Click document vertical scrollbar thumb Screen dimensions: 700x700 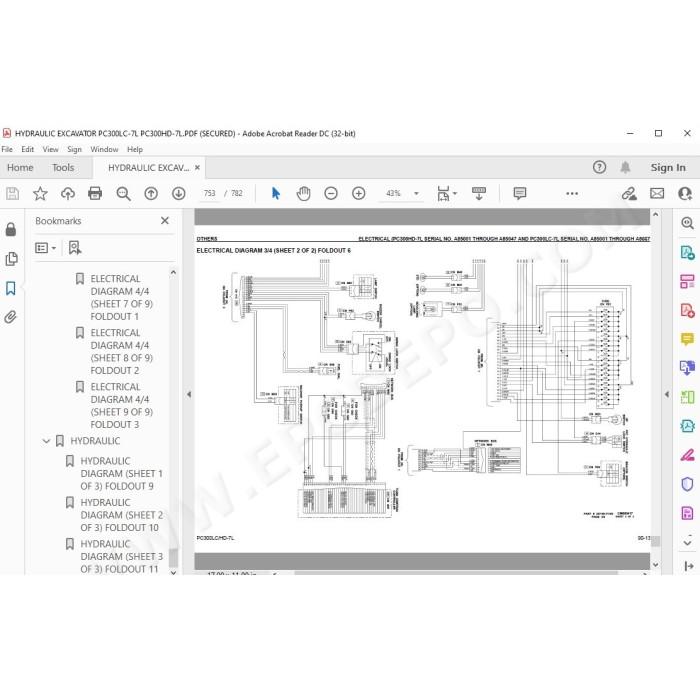[655, 541]
